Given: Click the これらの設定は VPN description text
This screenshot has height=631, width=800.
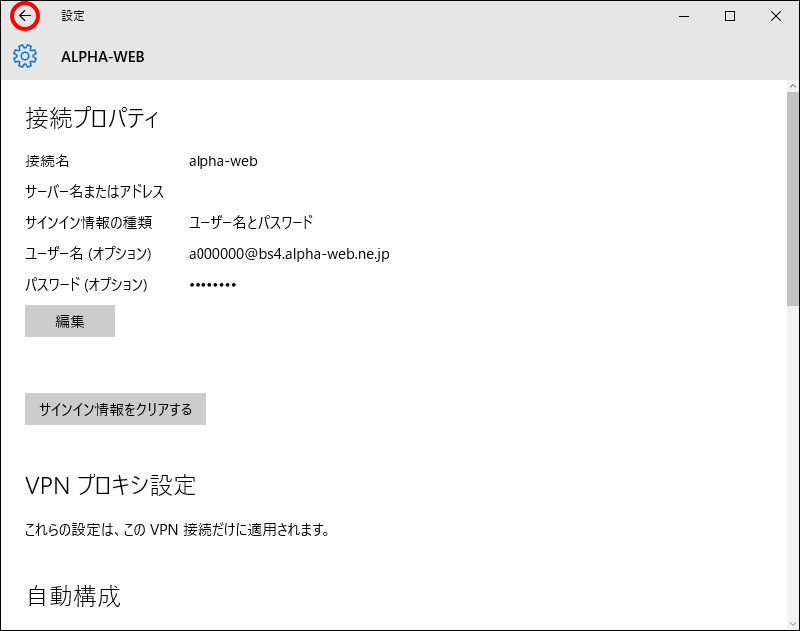Looking at the screenshot, I should click(177, 530).
